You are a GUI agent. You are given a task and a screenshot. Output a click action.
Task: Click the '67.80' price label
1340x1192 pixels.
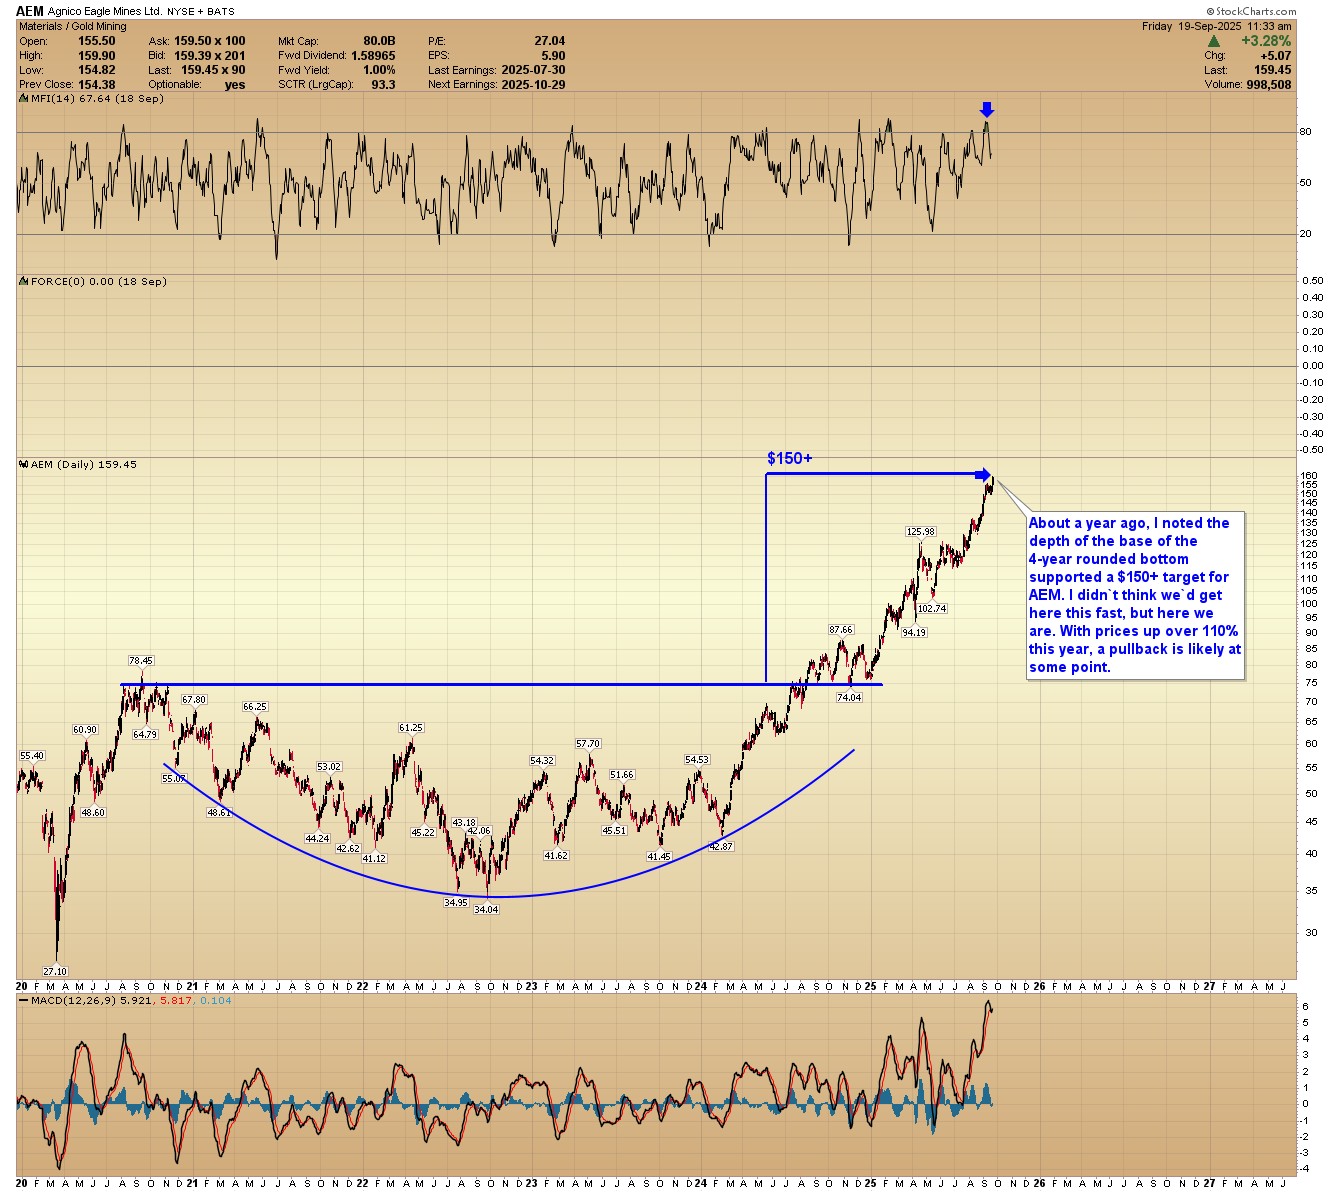pyautogui.click(x=194, y=700)
